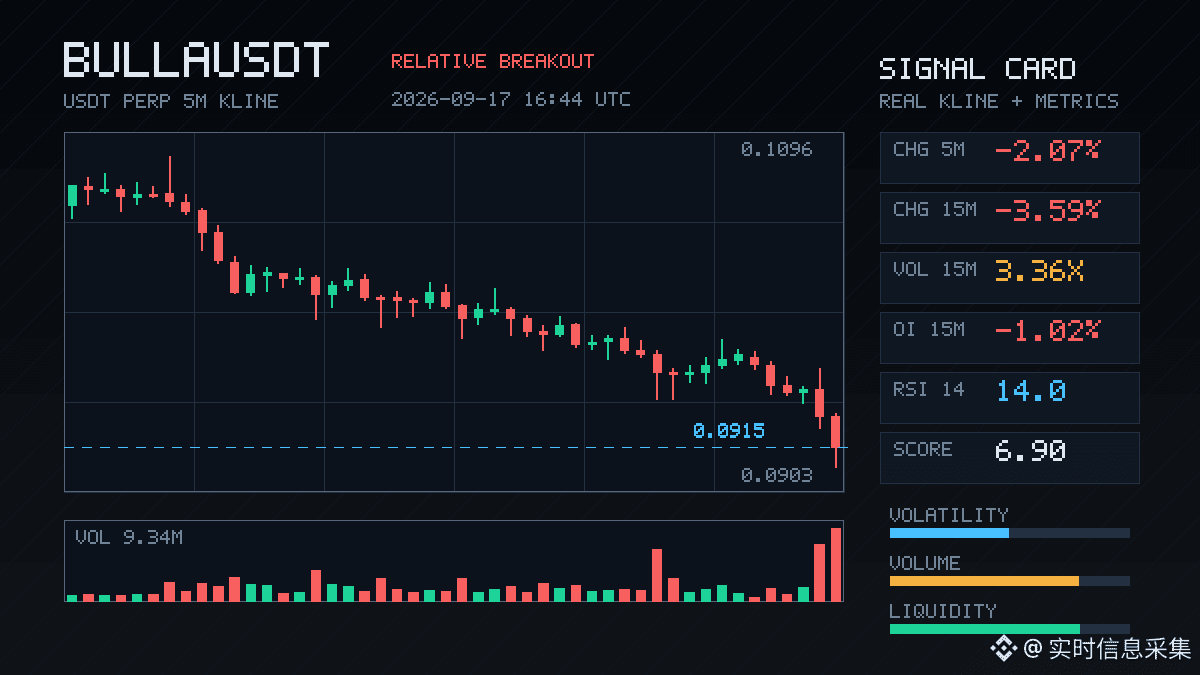Click the 0.0915 current price label

(x=728, y=431)
